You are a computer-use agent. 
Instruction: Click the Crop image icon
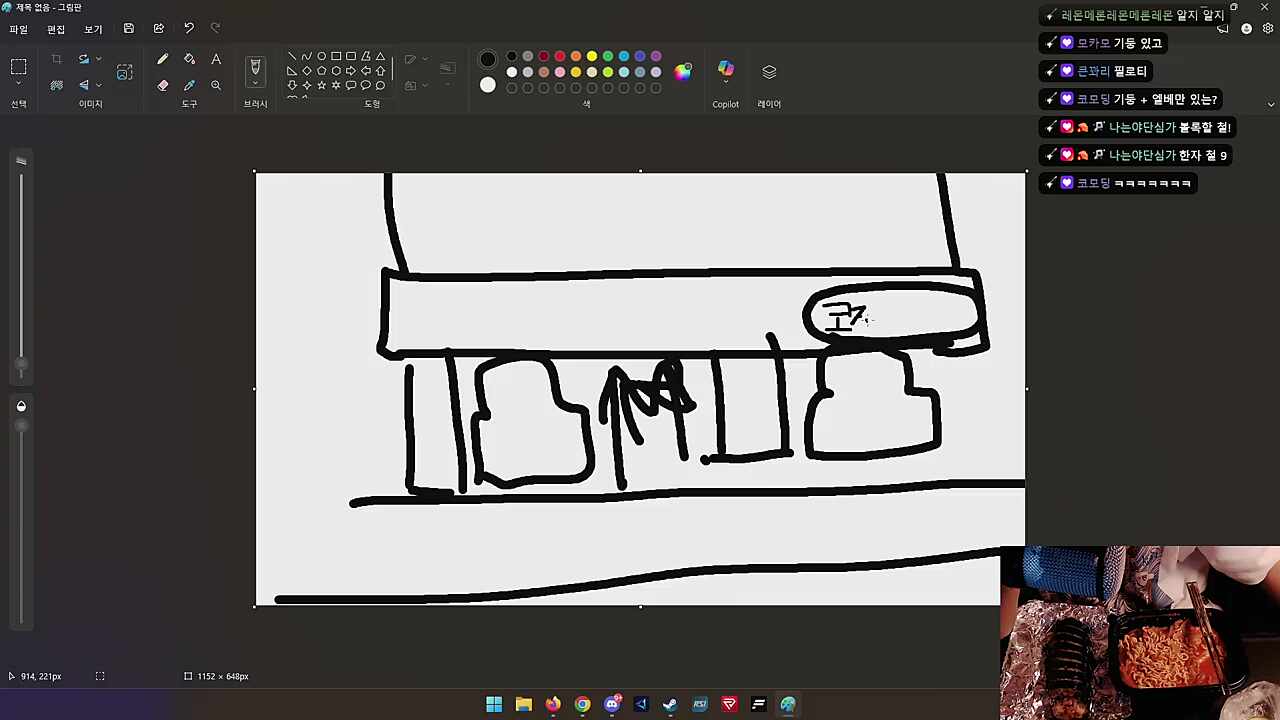(x=57, y=60)
